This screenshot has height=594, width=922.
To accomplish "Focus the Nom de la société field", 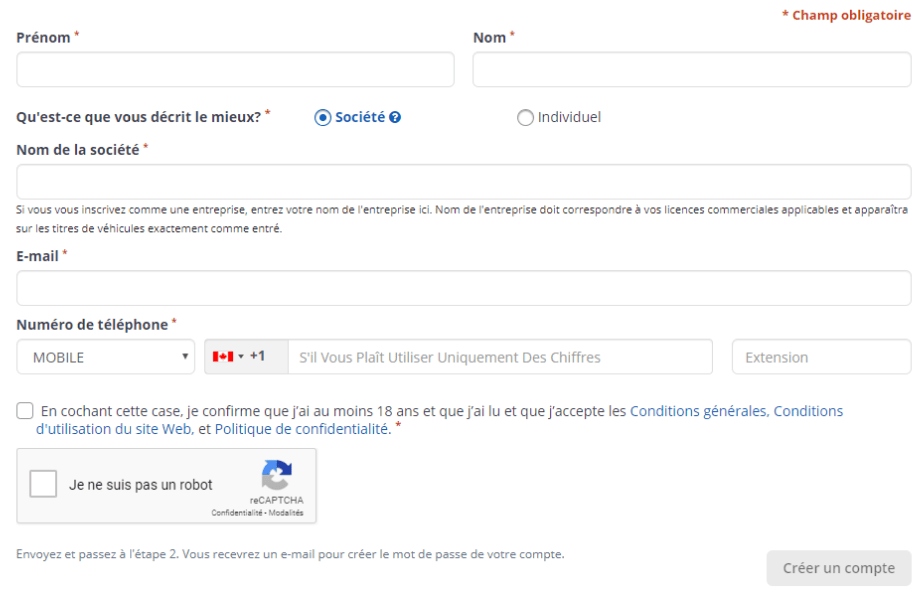I will point(463,182).
